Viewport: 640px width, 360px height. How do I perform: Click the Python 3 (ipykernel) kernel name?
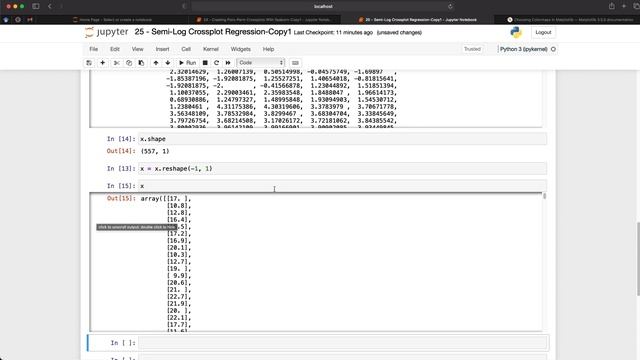[524, 49]
